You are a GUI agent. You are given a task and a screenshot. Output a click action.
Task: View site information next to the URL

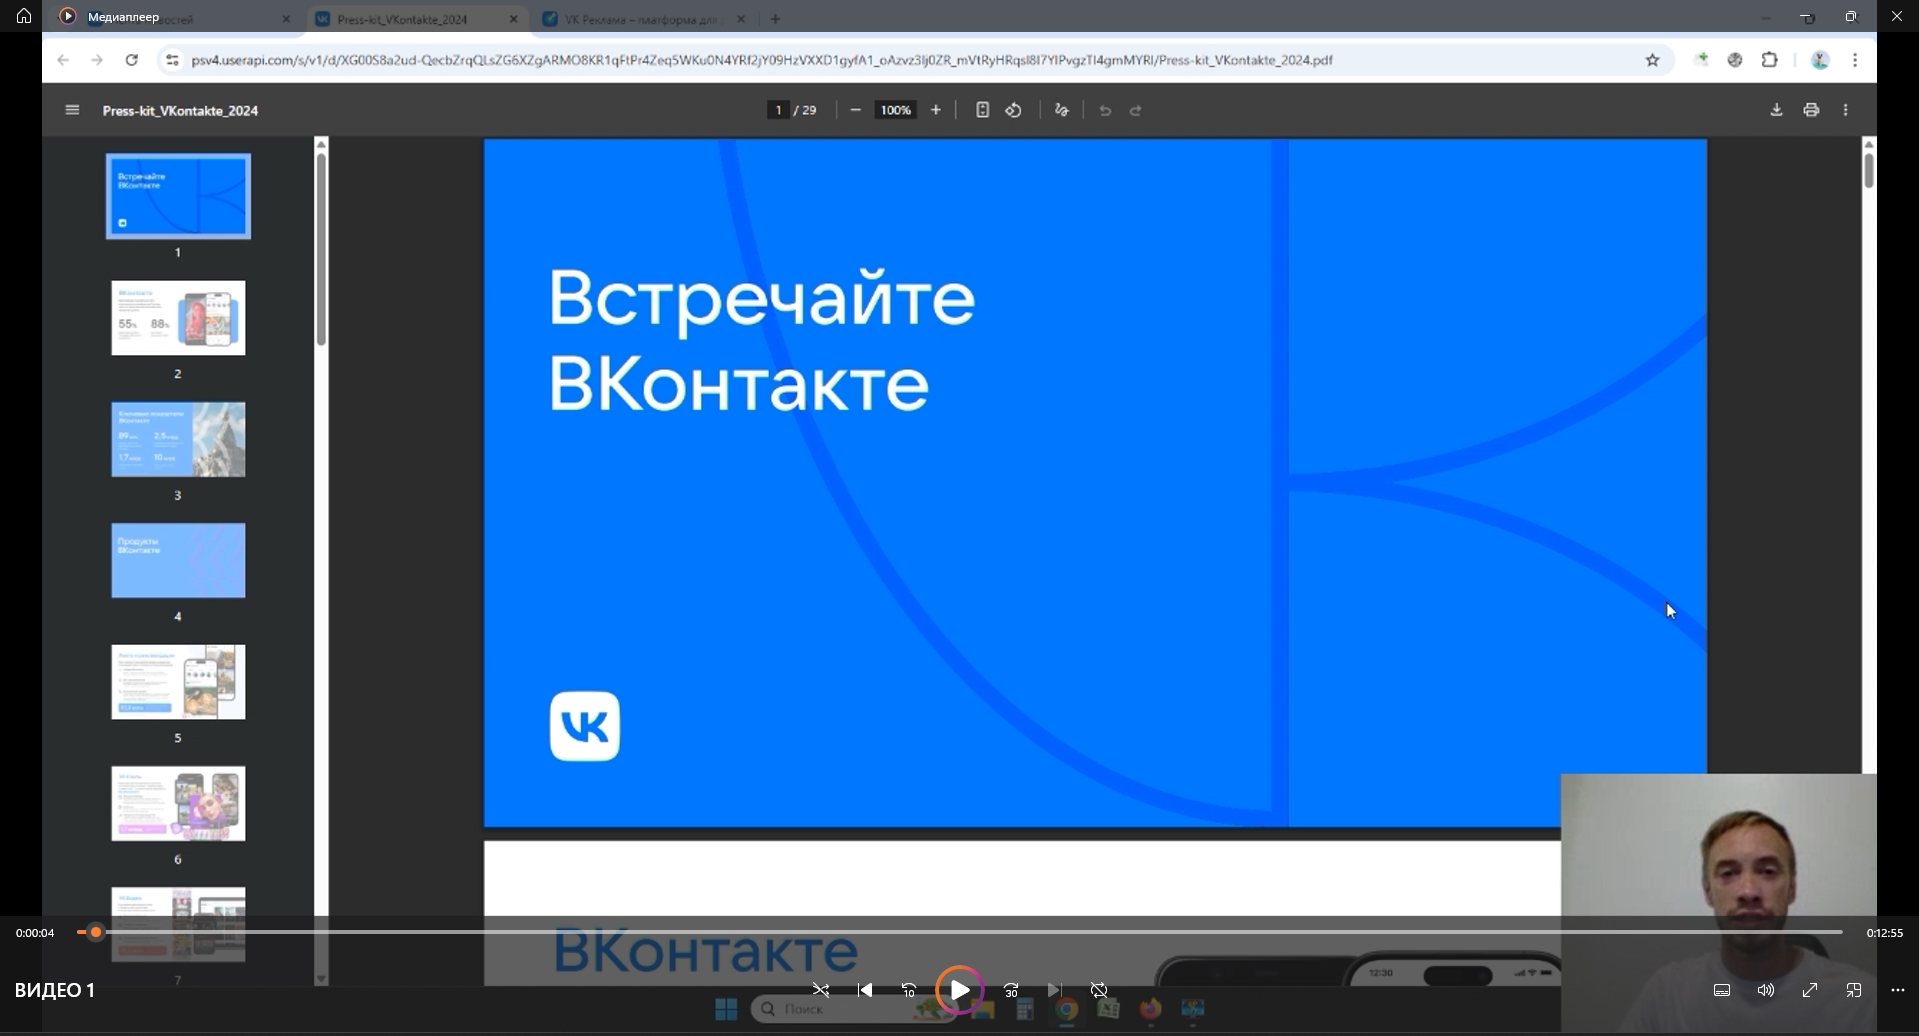(x=172, y=60)
